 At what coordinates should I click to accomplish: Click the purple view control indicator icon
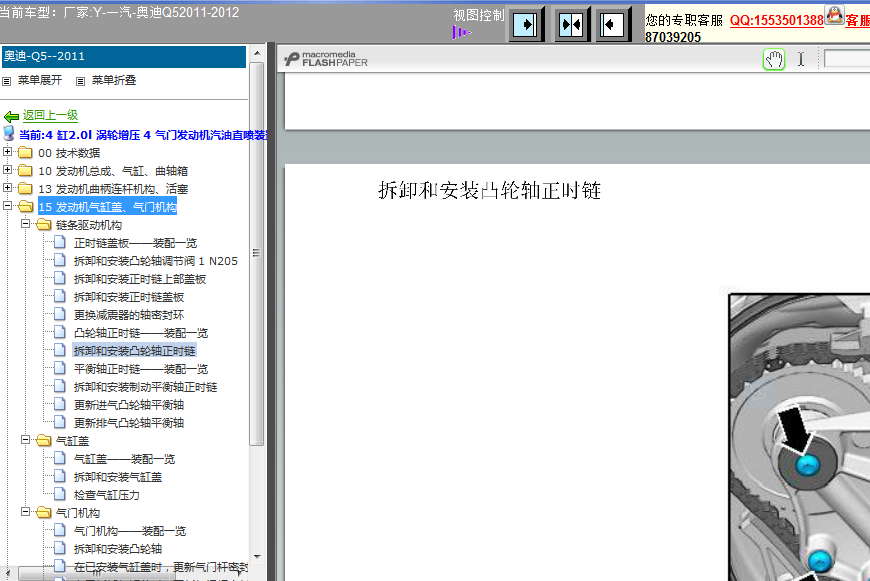click(x=461, y=32)
